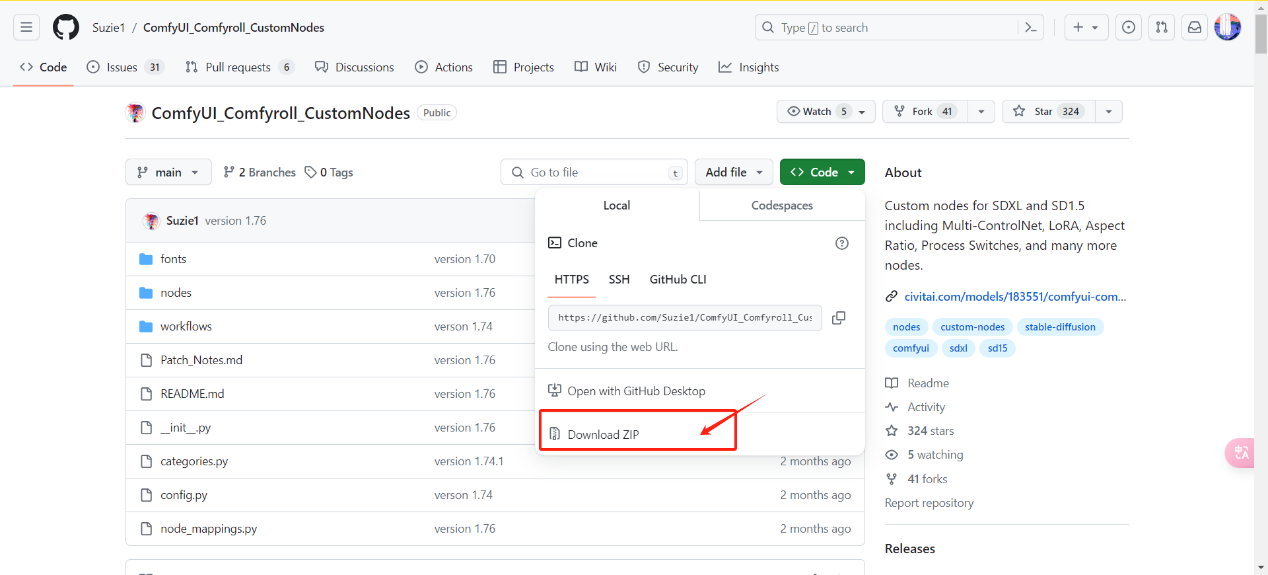The image size is (1268, 575).
Task: Toggle Watch on this repository
Action: click(x=818, y=112)
